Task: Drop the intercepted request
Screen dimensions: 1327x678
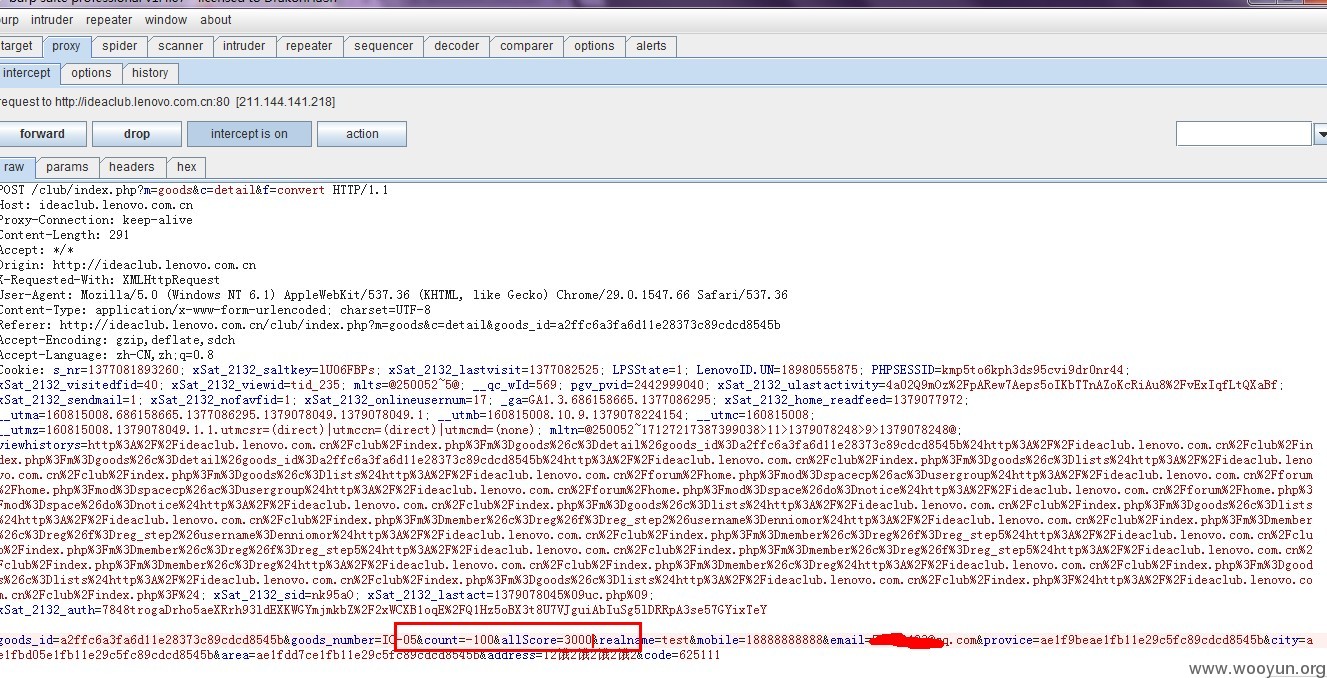Action: point(137,134)
